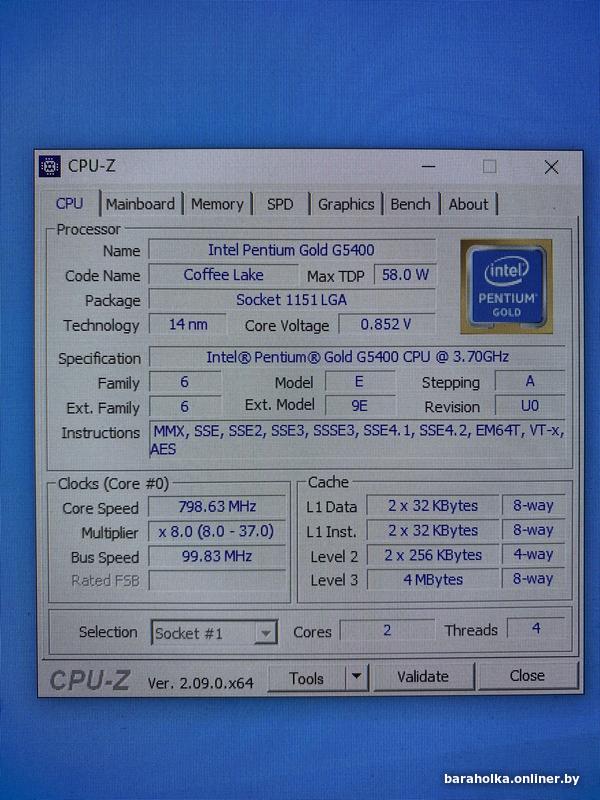Click the Ext. Model value 9E
Screen dimensions: 600x800
tap(360, 406)
